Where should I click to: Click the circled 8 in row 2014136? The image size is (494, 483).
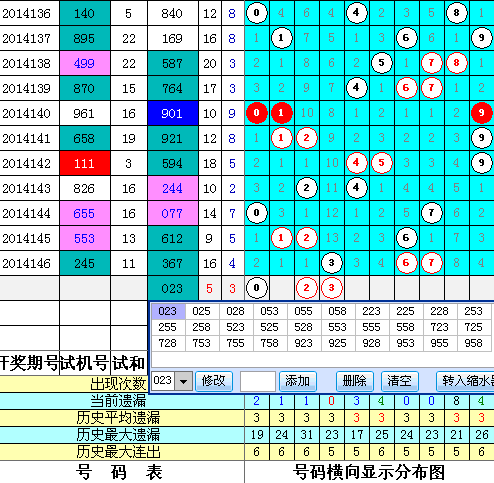tap(456, 13)
